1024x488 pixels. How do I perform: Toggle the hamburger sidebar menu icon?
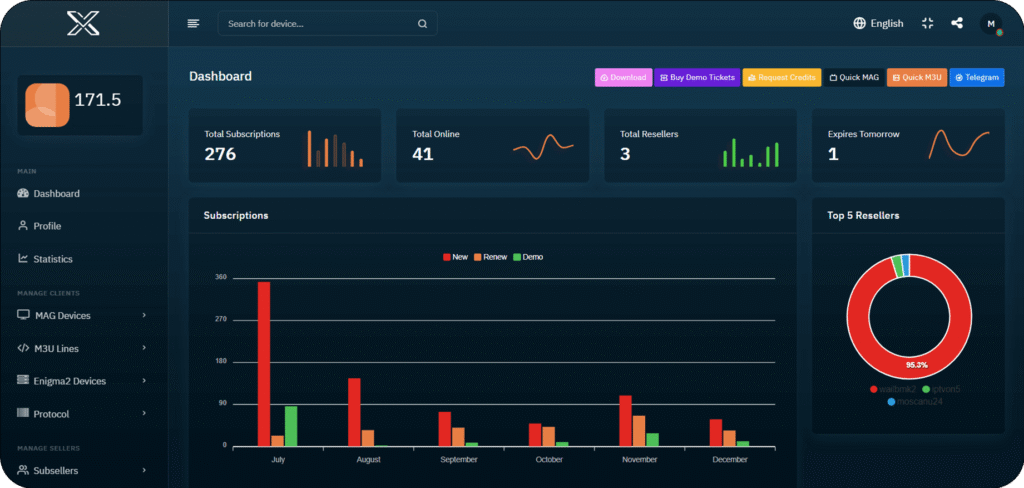193,24
